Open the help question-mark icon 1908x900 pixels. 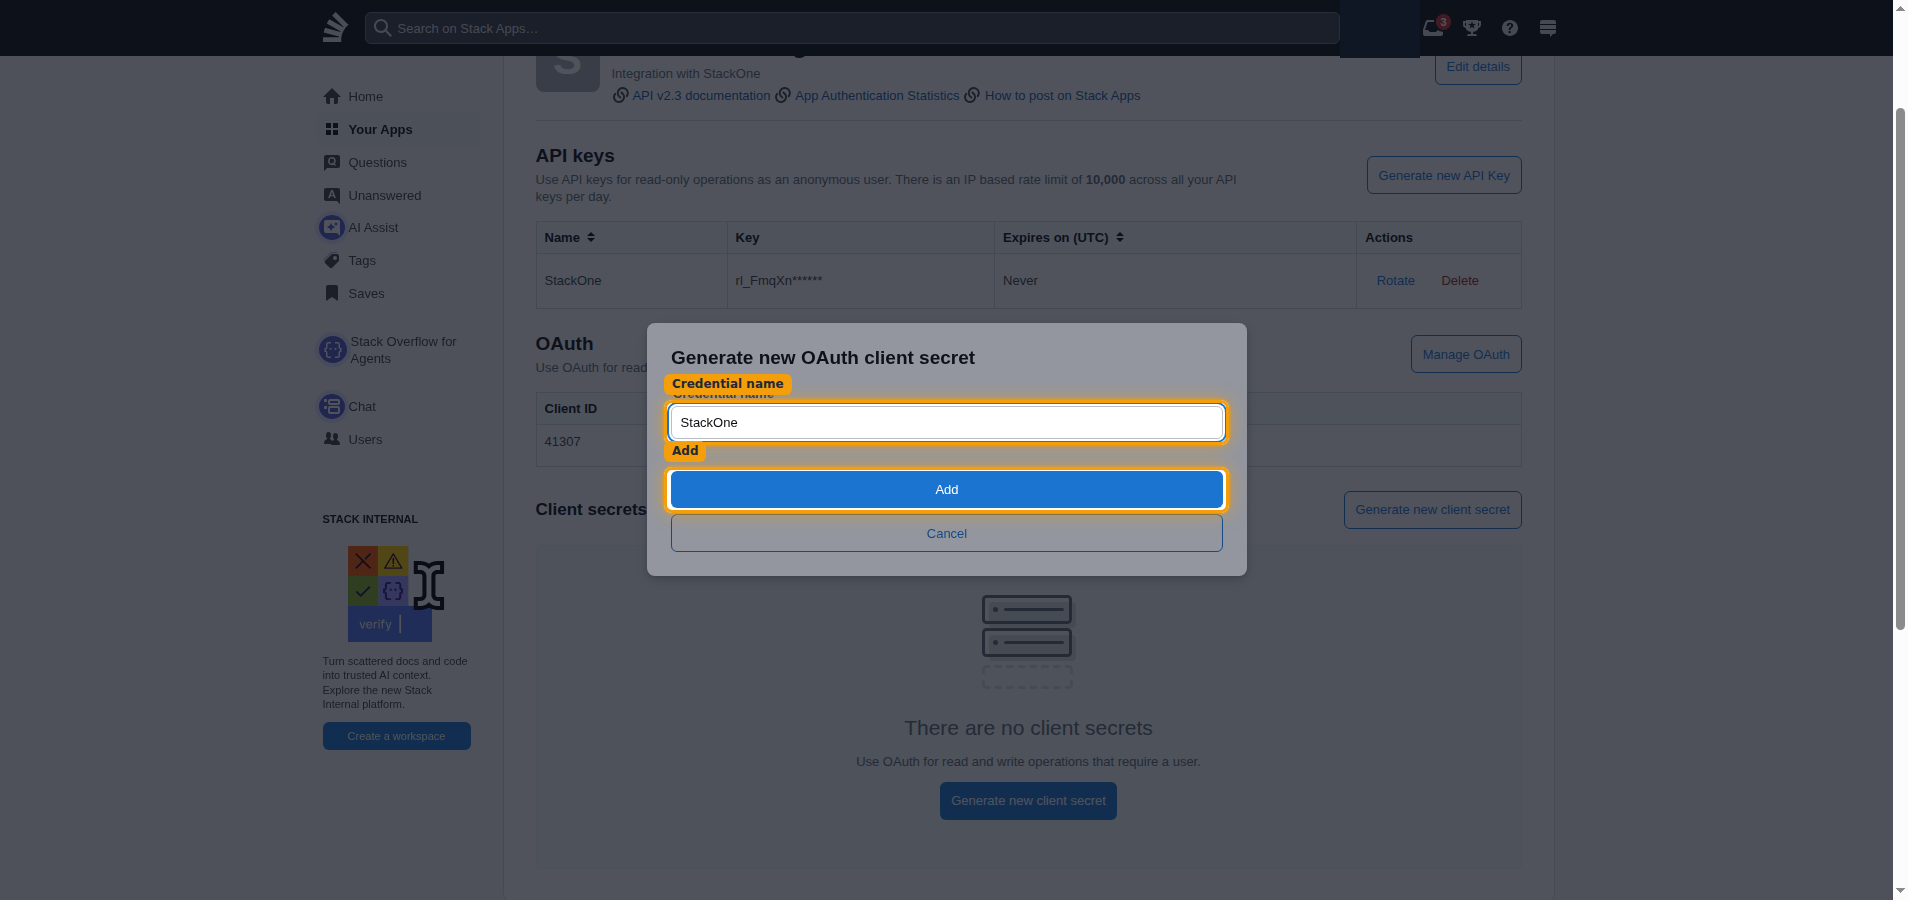(x=1510, y=28)
